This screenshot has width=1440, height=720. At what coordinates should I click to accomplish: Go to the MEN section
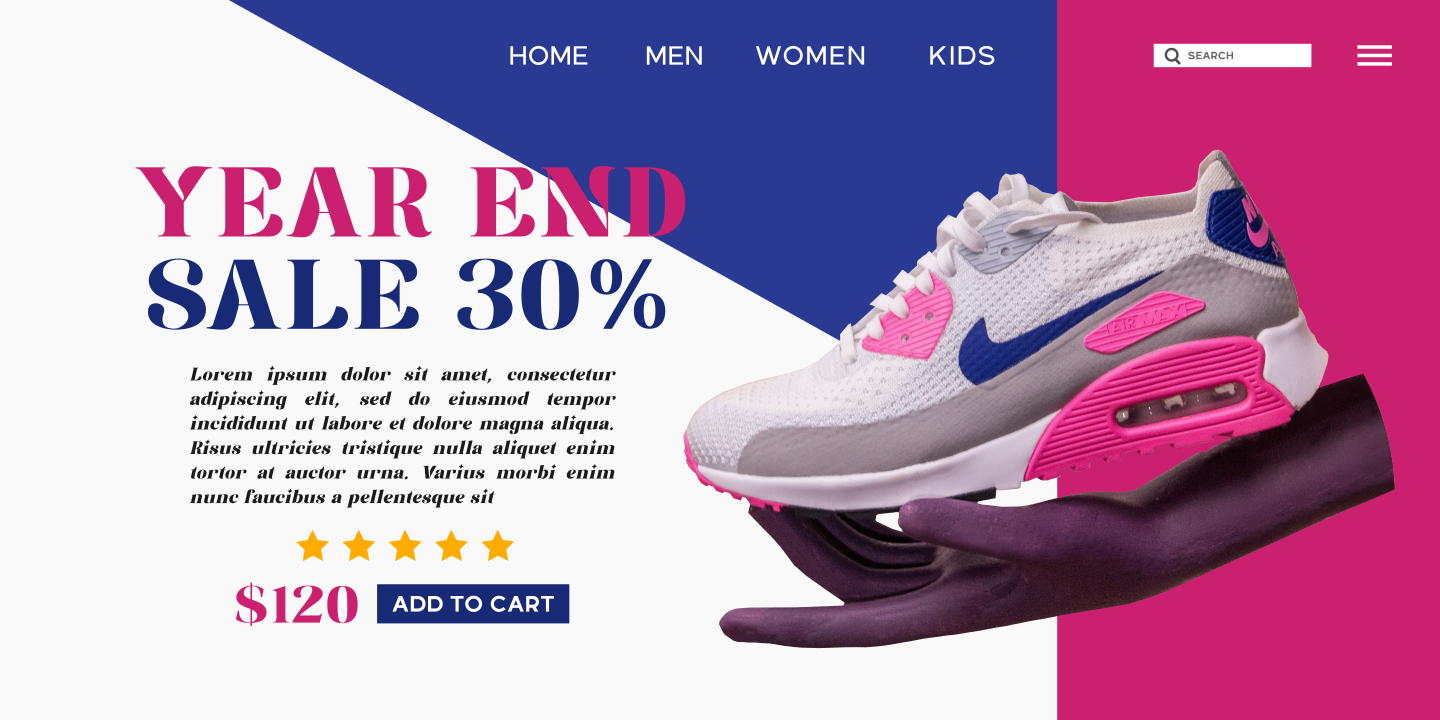674,56
